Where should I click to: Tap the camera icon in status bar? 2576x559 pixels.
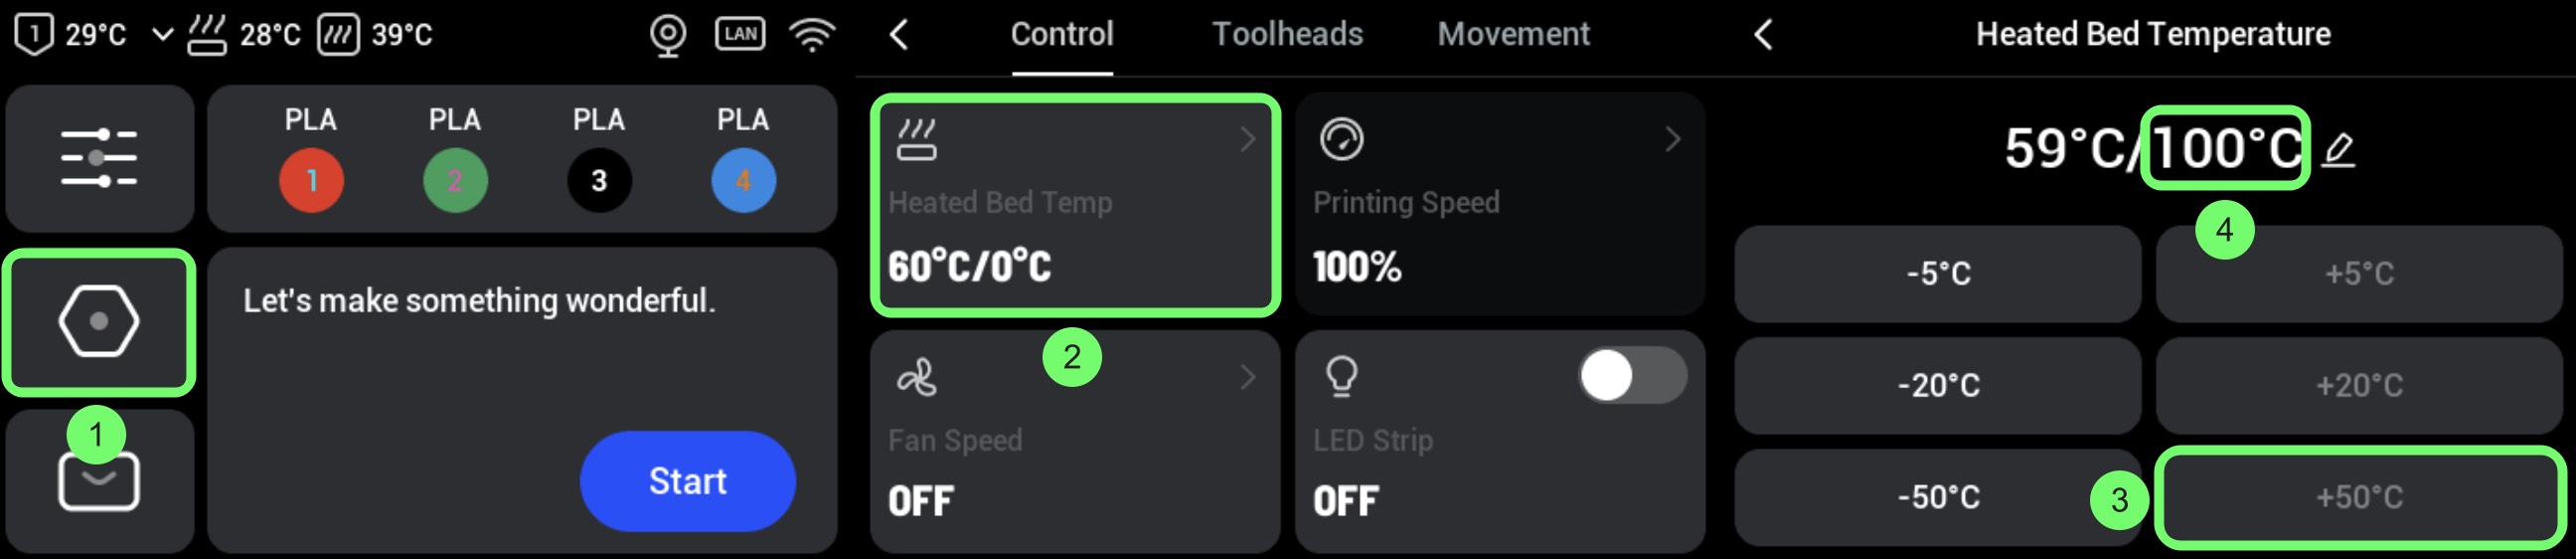(667, 35)
